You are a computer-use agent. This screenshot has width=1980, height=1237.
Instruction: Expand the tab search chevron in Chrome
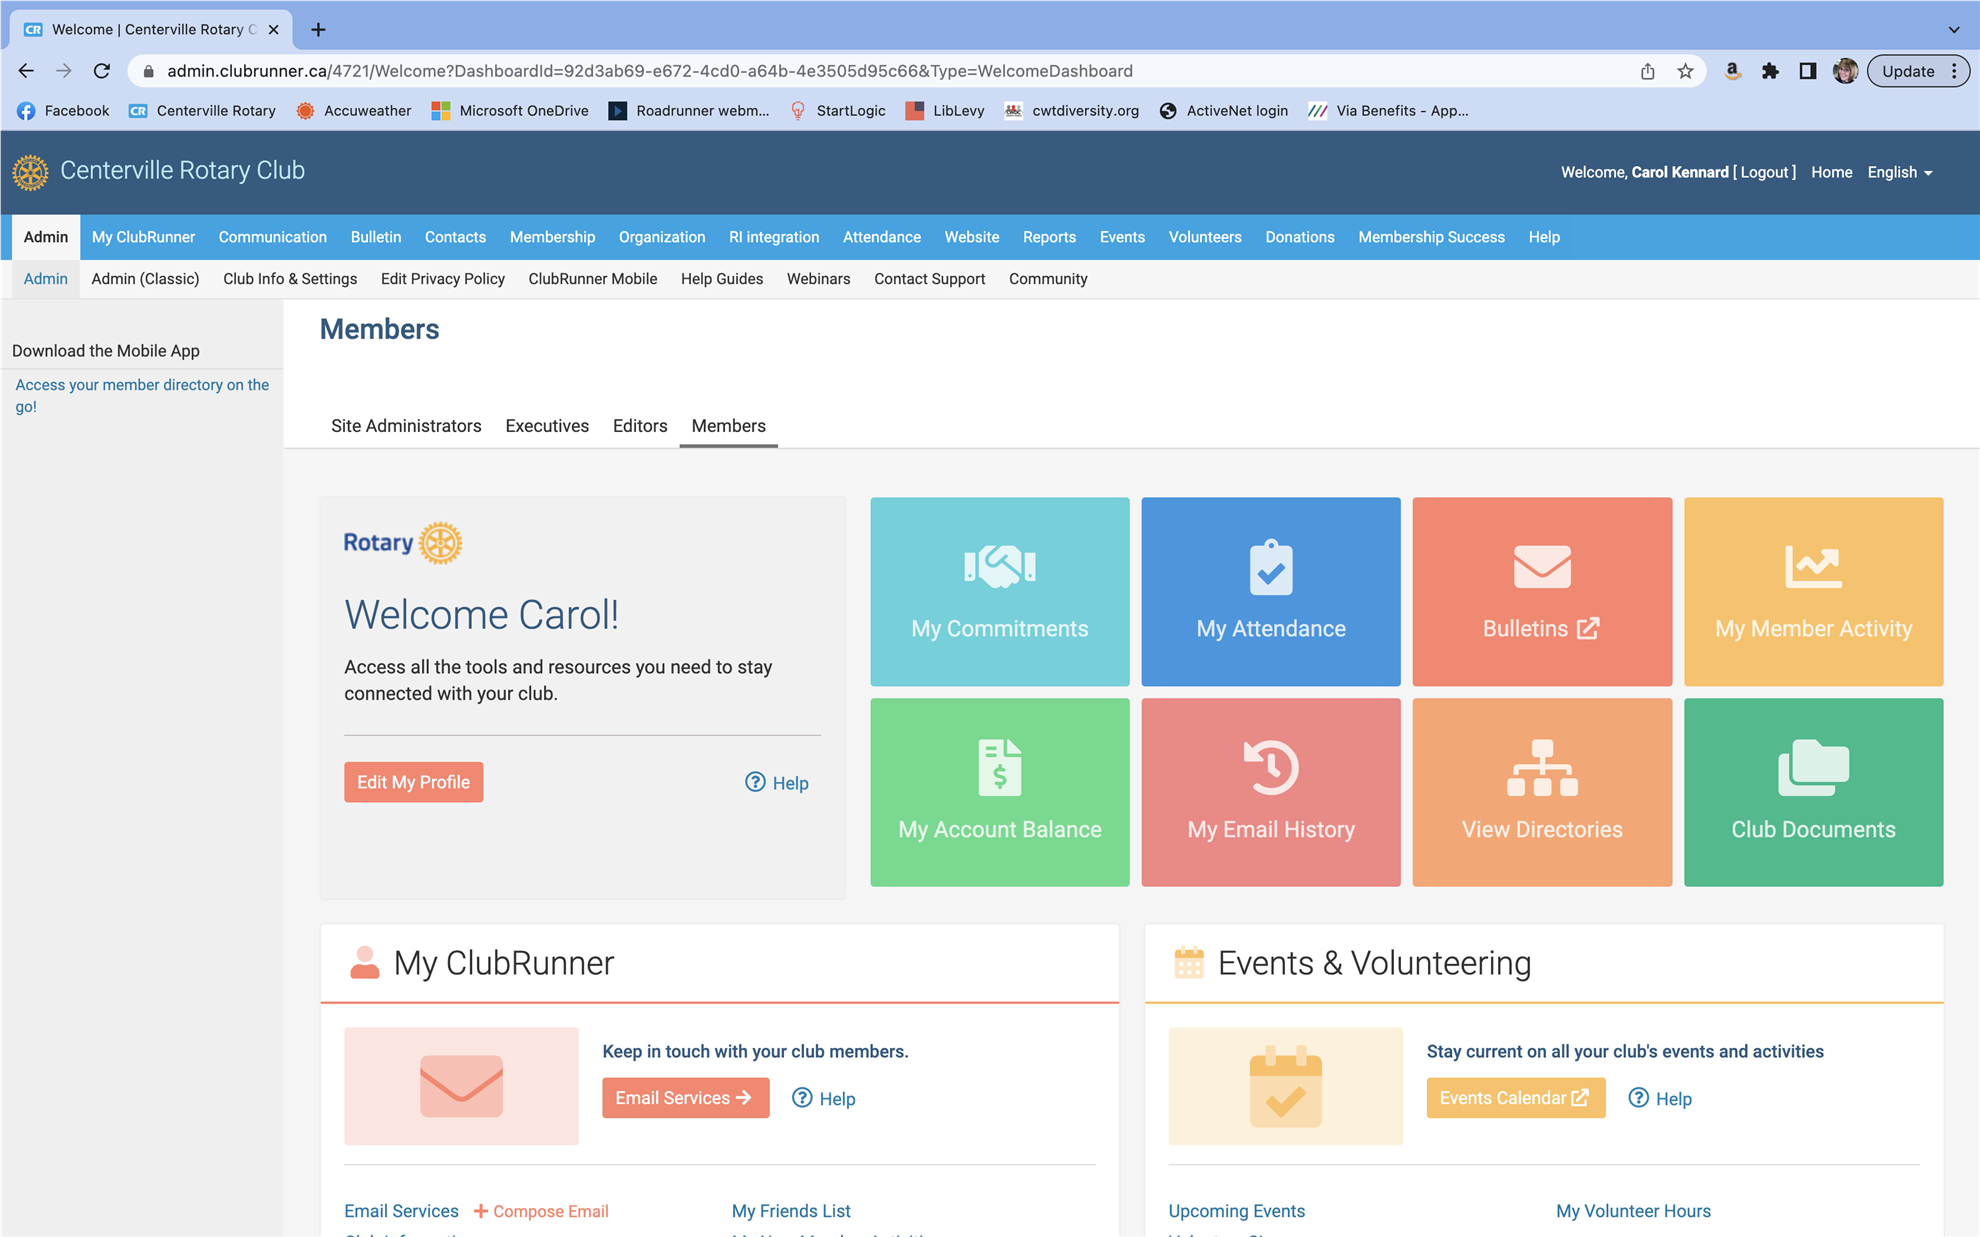(x=1953, y=29)
